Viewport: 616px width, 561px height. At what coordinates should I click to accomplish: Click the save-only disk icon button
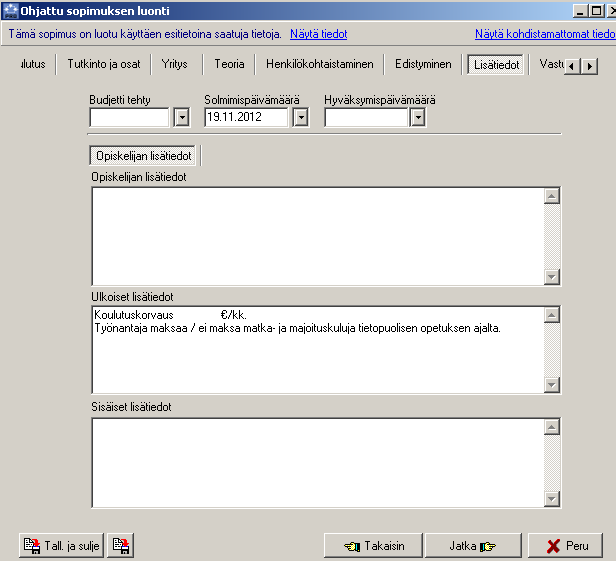pos(121,545)
